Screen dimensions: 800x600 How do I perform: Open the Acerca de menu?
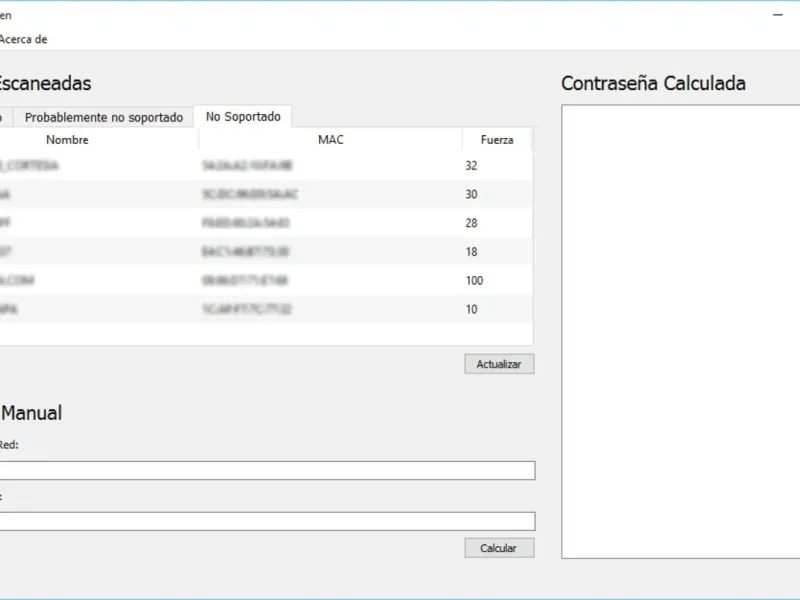[x=23, y=39]
